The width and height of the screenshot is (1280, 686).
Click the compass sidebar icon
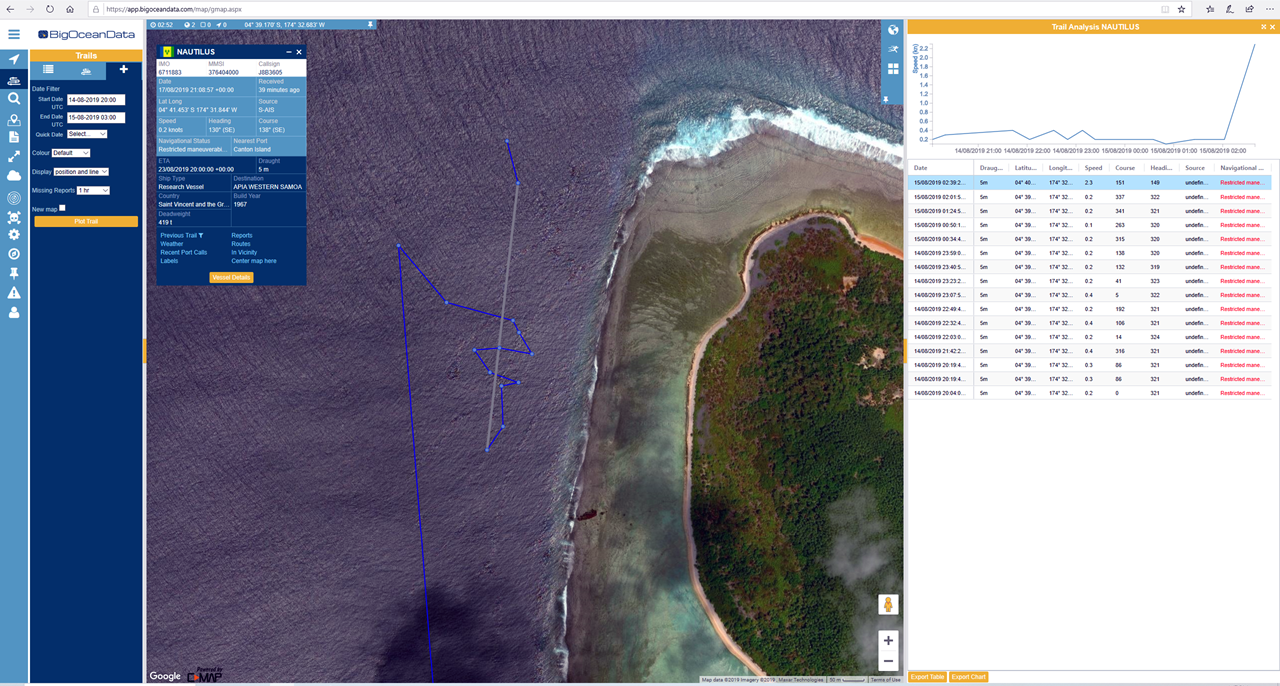(14, 254)
